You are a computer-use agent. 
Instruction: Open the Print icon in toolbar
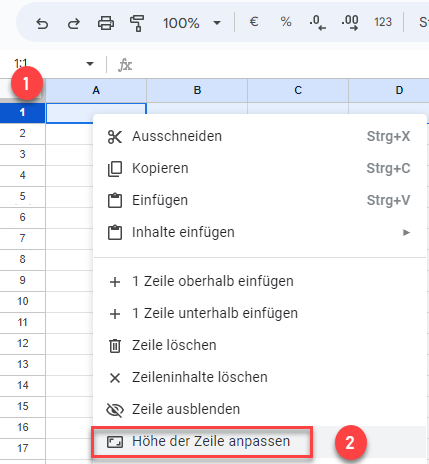[x=106, y=23]
